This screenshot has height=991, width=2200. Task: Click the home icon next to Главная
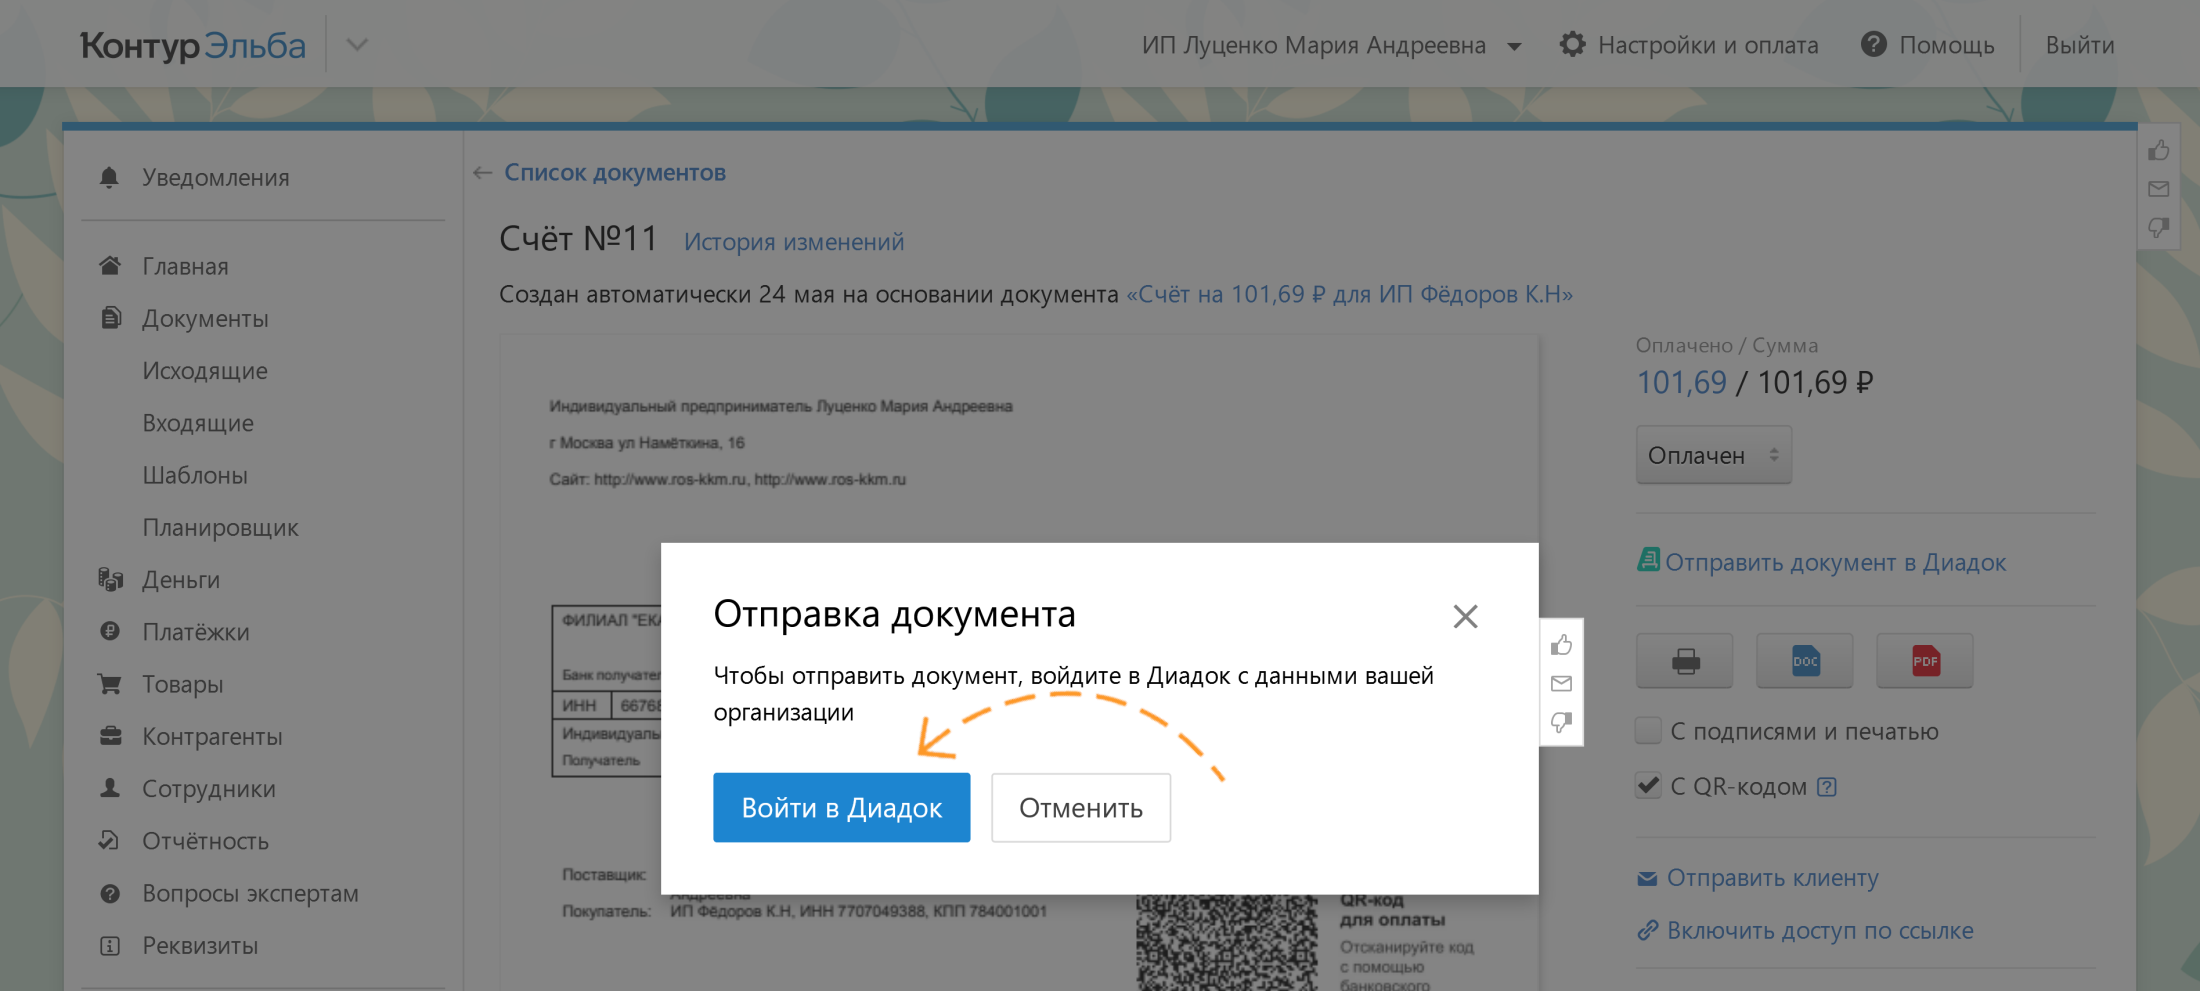(x=110, y=265)
